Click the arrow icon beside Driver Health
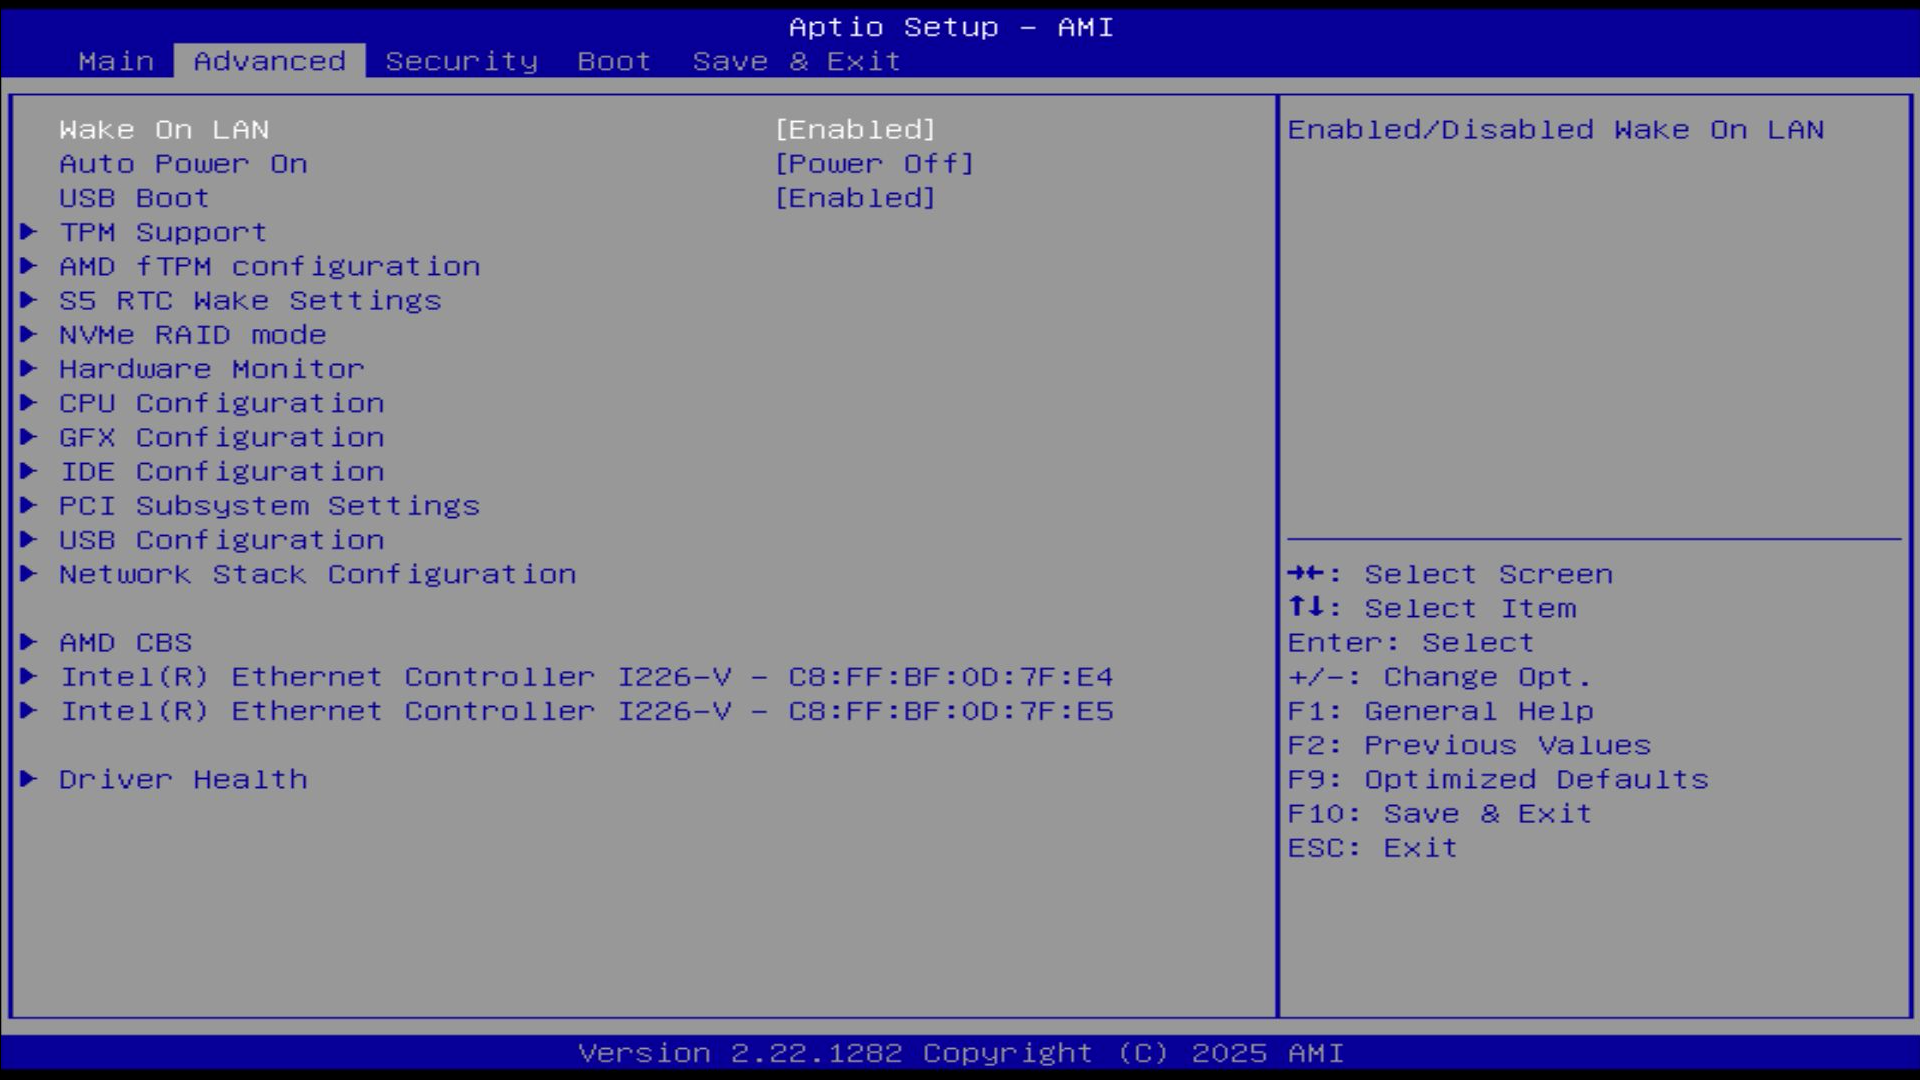 point(29,779)
